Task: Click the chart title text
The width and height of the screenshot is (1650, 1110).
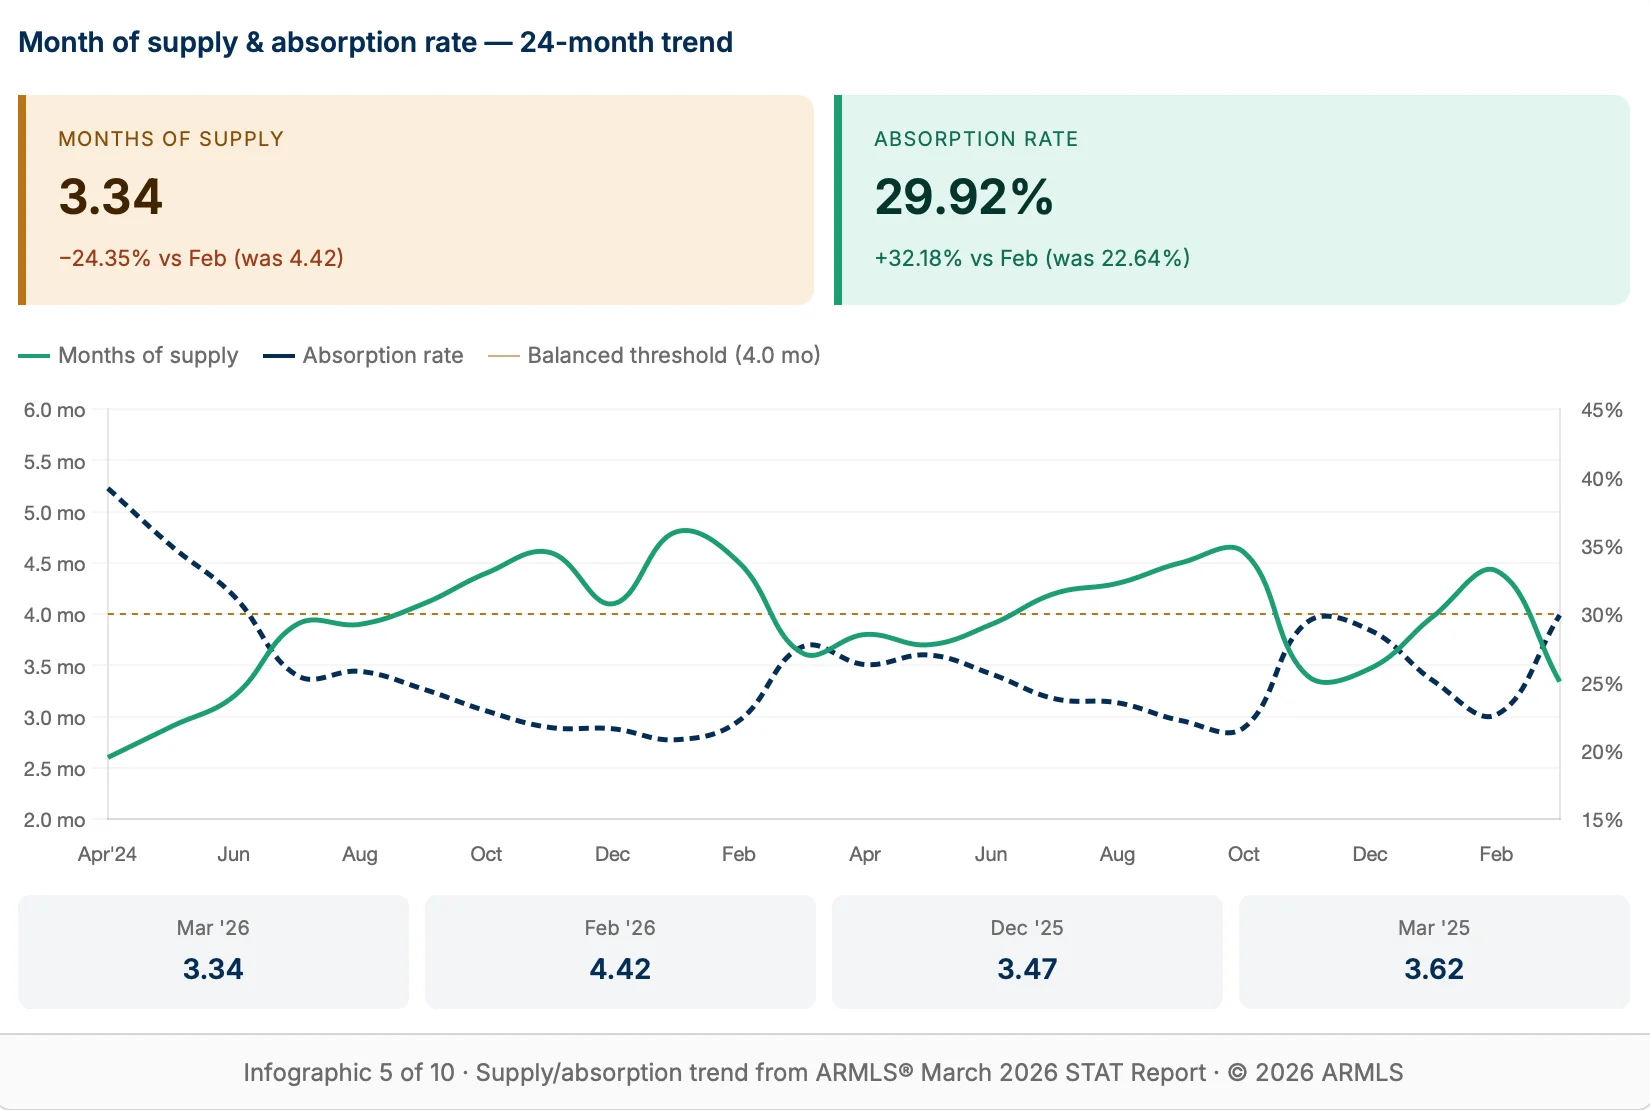Action: click(375, 42)
